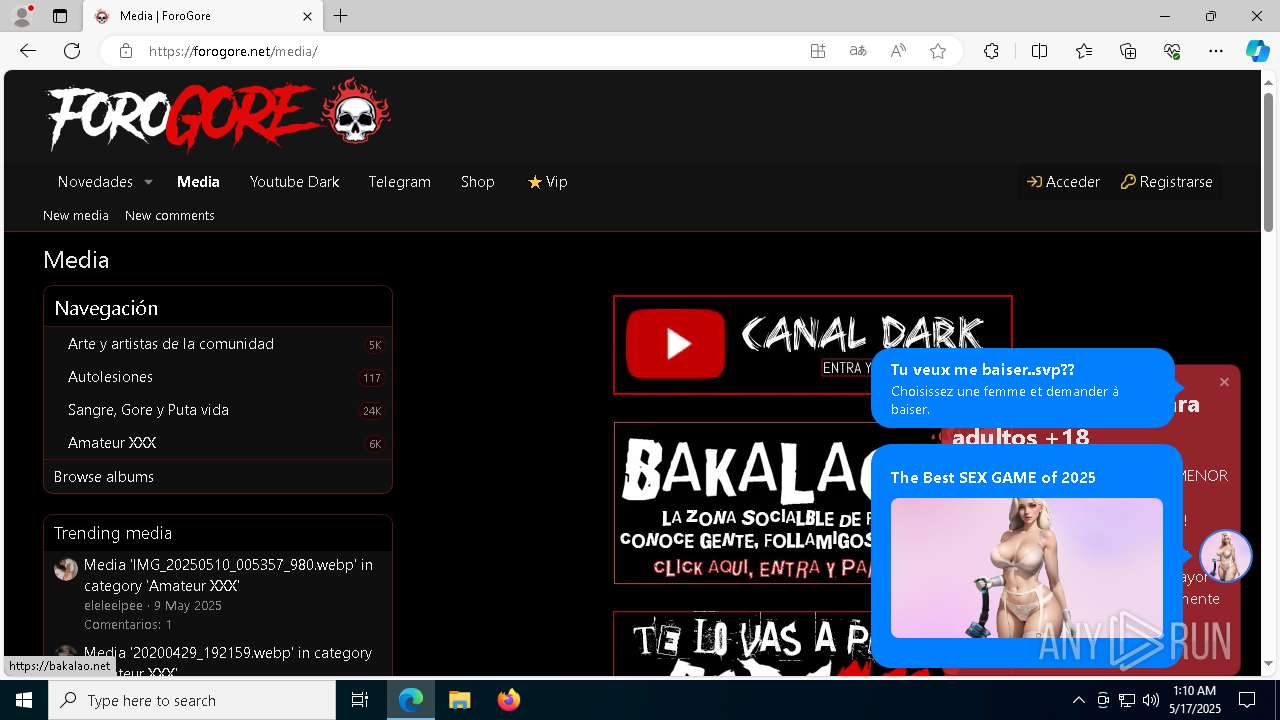Open Windows Start menu
This screenshot has height=720, width=1280.
click(x=24, y=700)
